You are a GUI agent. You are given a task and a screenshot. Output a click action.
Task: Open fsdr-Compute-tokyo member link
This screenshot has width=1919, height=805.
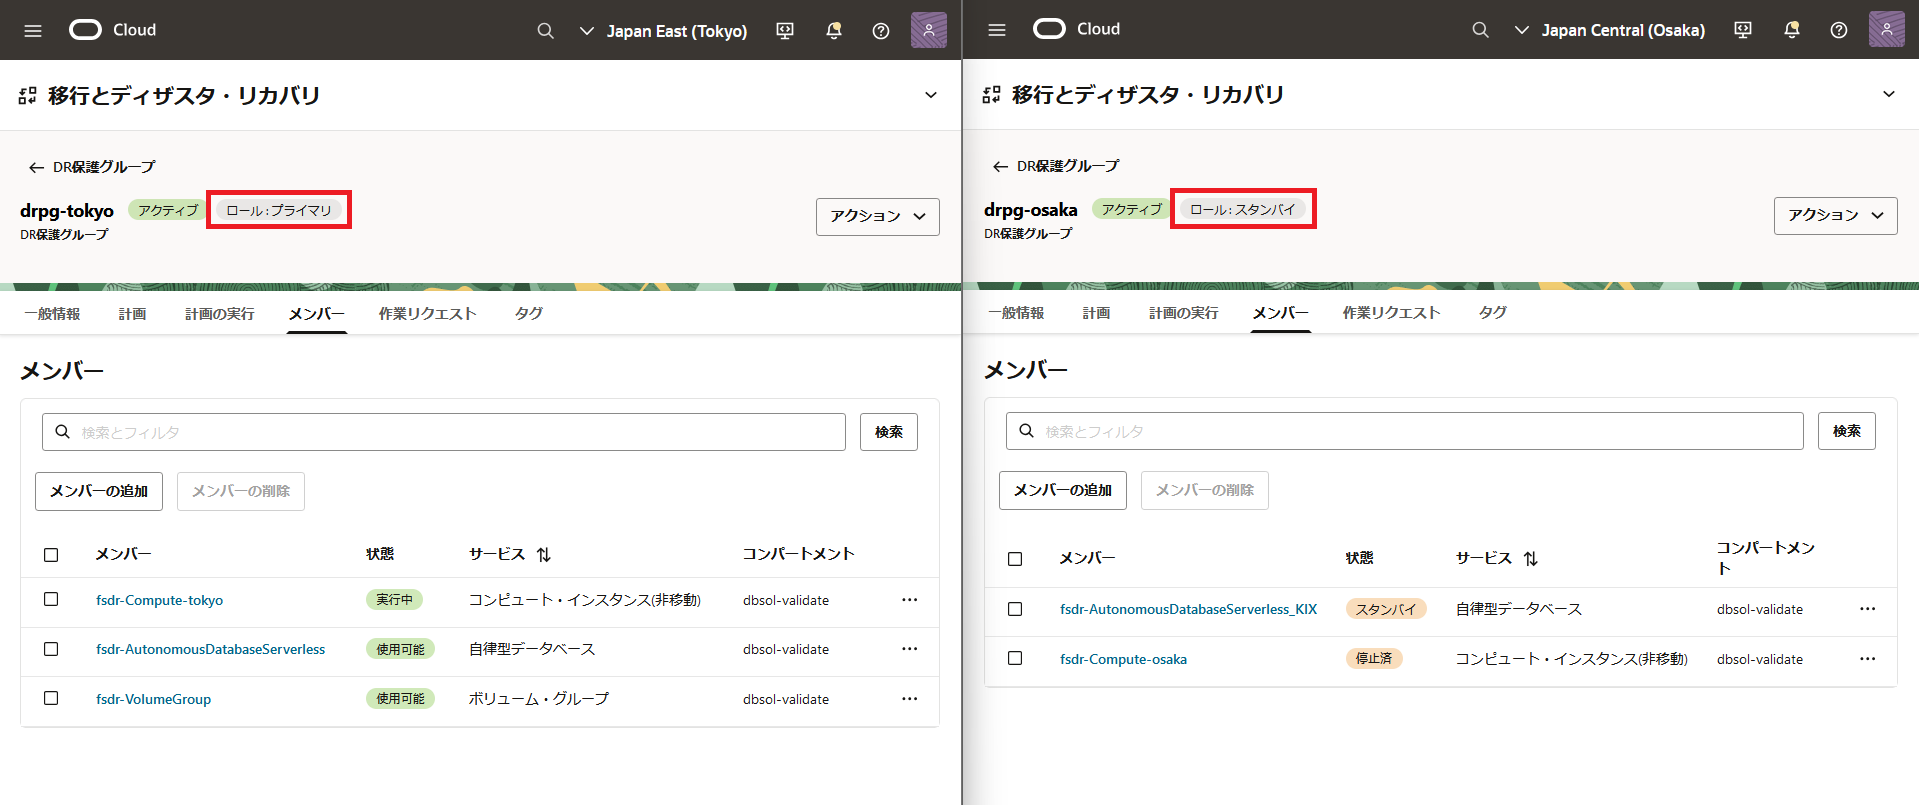coord(159,600)
